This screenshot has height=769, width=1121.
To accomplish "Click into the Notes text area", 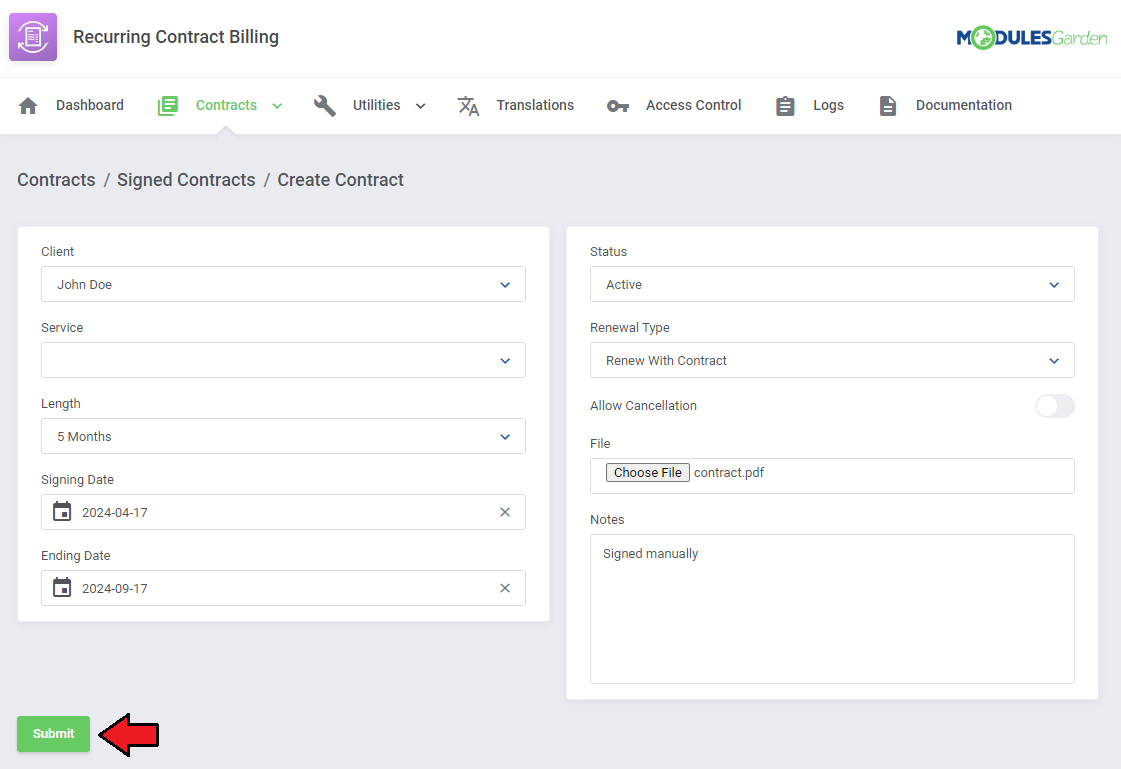I will pos(832,609).
